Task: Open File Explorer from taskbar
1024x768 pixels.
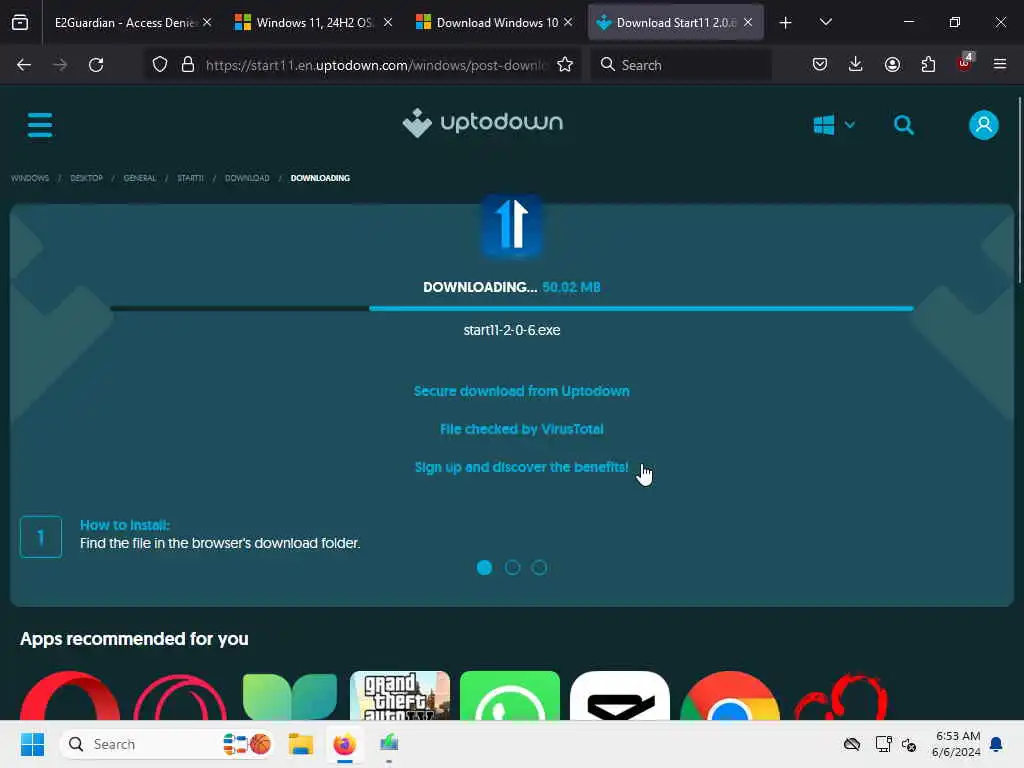Action: point(301,744)
